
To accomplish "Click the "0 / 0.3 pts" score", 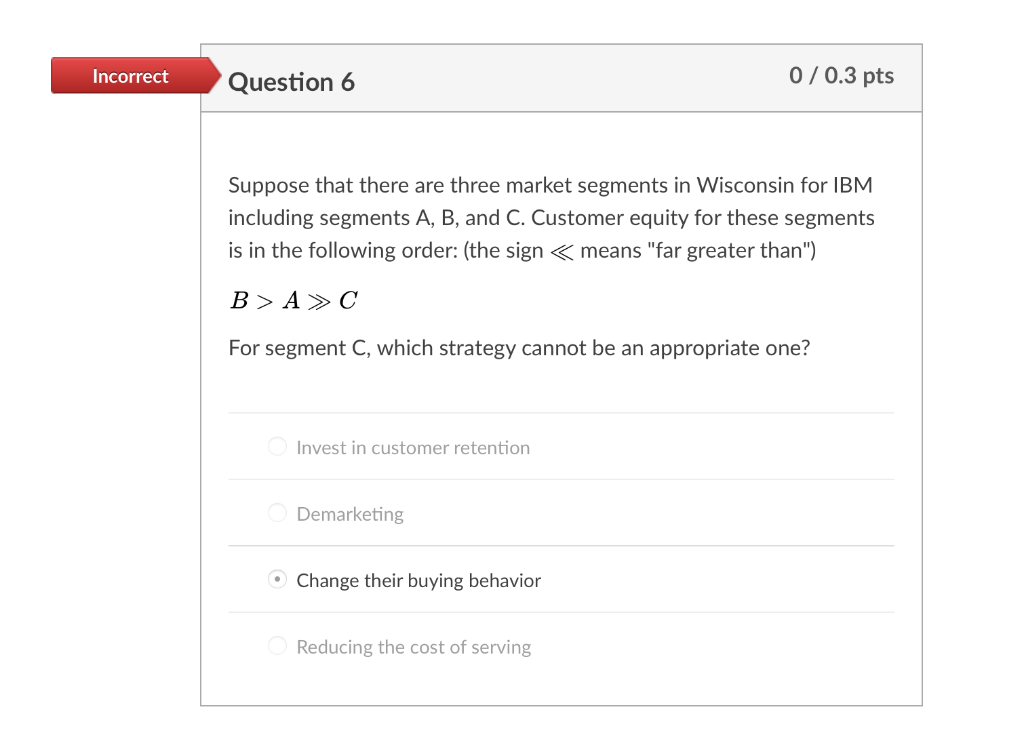I will [x=841, y=76].
